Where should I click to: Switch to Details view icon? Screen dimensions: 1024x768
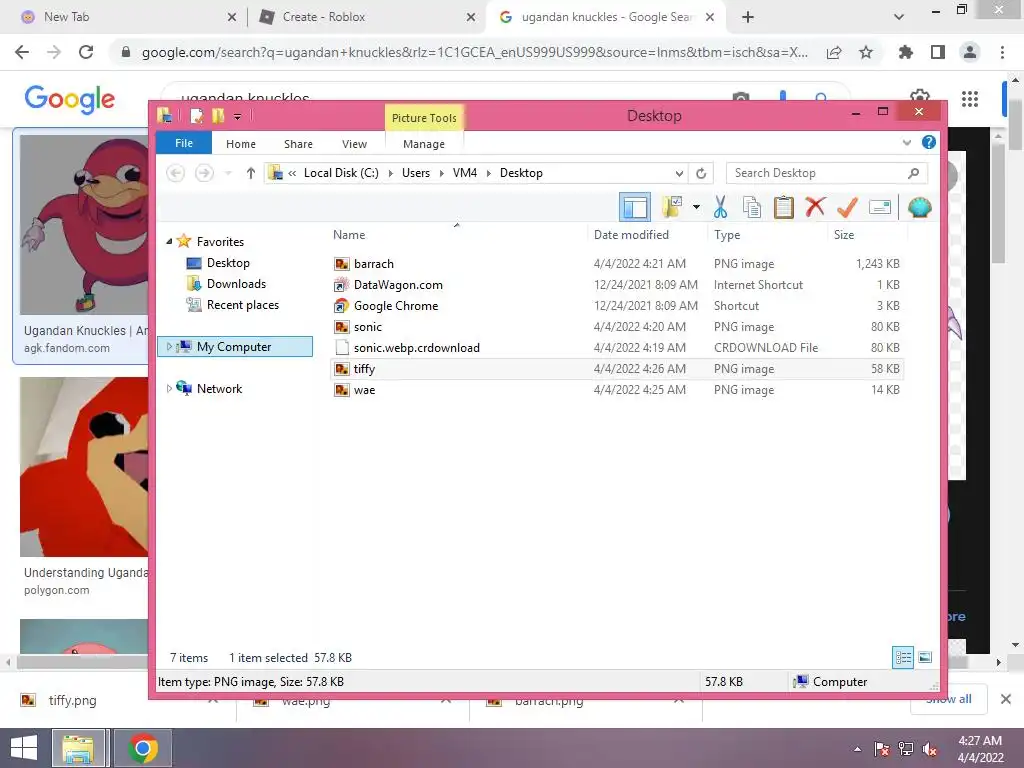coord(903,658)
